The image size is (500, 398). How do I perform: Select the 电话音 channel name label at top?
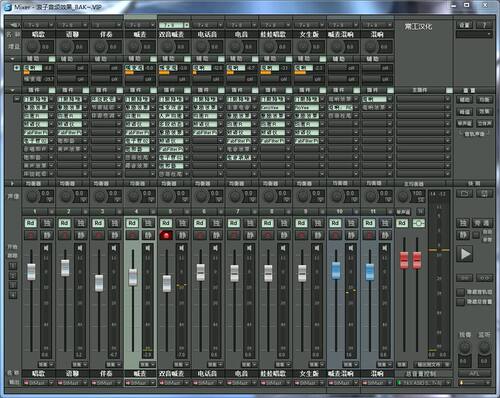tap(208, 34)
